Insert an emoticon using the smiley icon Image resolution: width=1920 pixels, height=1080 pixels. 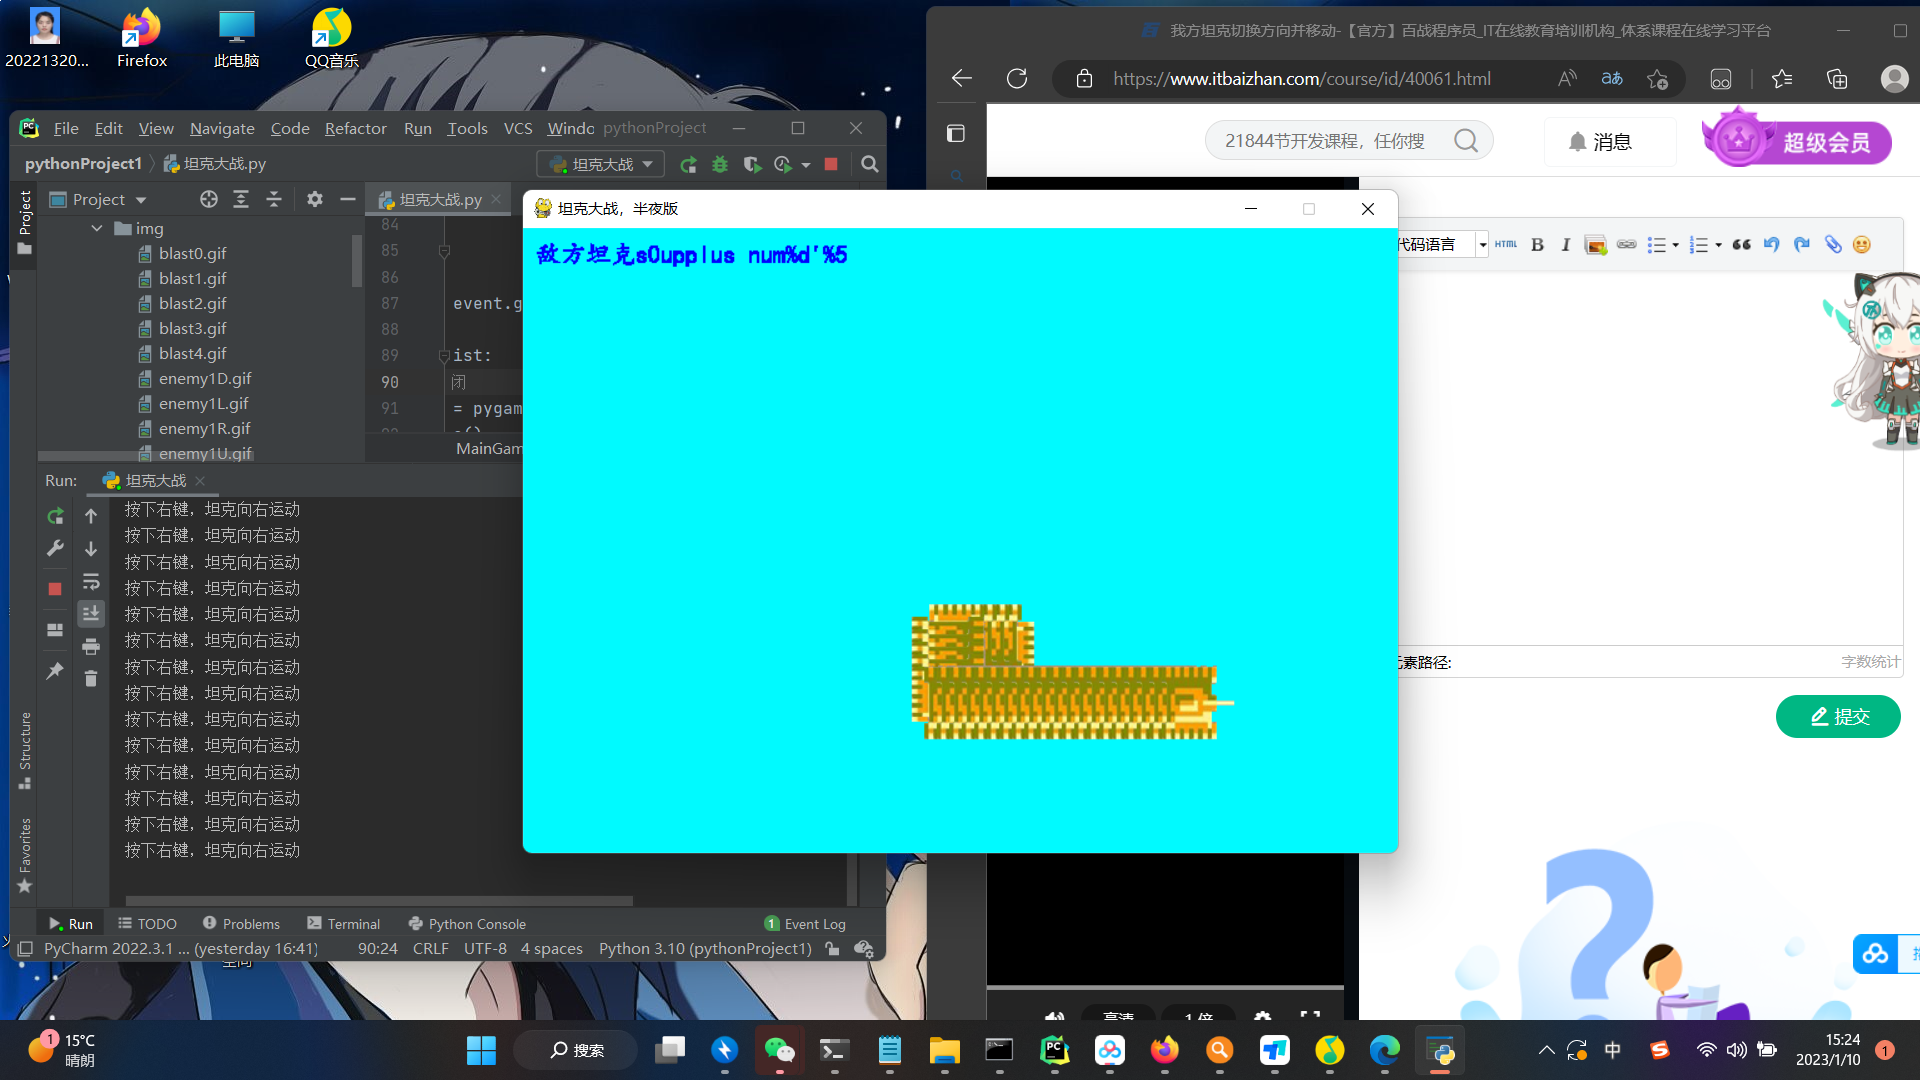click(1862, 245)
